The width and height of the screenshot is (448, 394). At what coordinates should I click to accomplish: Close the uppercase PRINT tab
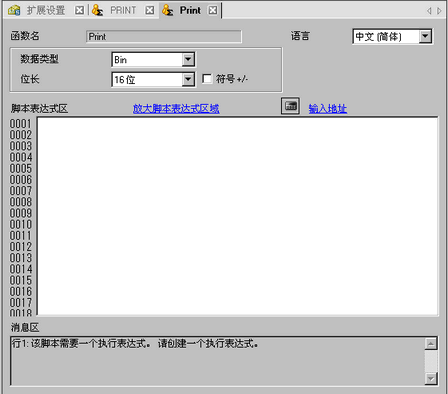pos(150,11)
